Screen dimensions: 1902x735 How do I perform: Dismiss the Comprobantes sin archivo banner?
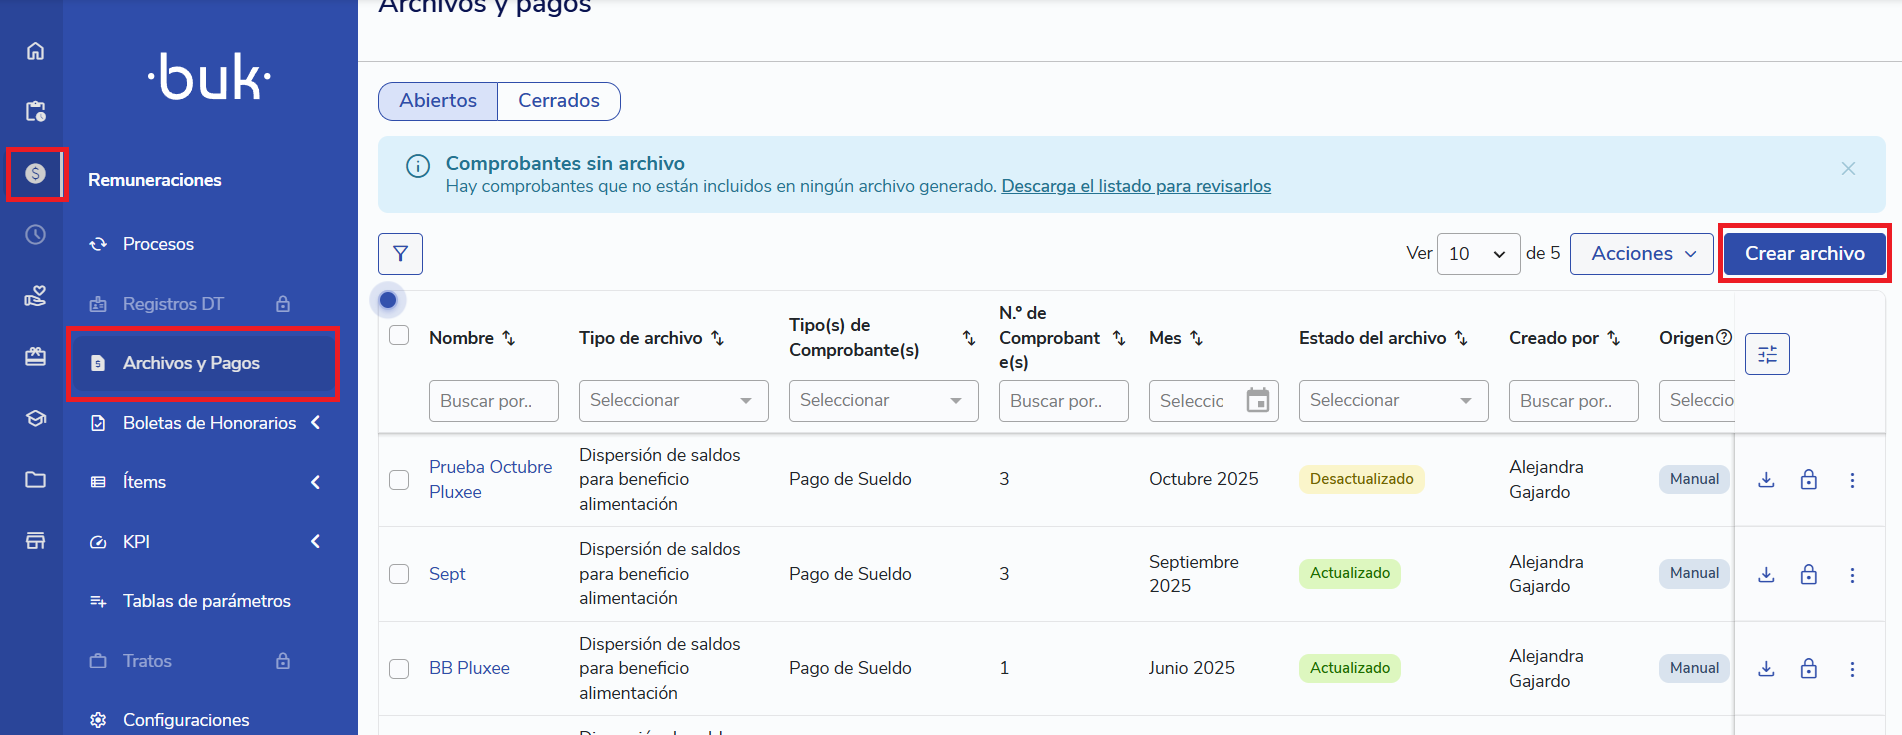coord(1848,169)
